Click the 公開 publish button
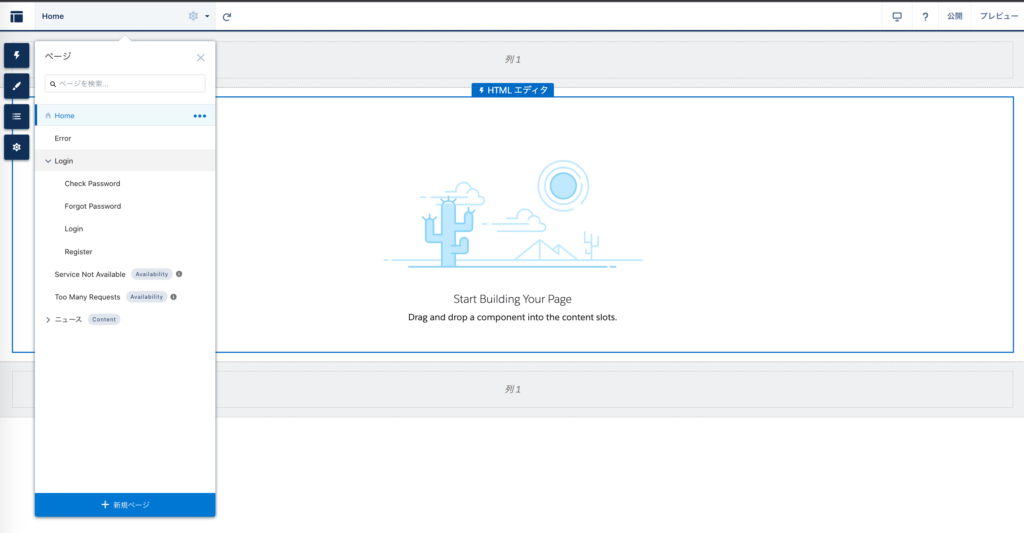Screen dimensions: 1024x533 click(x=955, y=17)
